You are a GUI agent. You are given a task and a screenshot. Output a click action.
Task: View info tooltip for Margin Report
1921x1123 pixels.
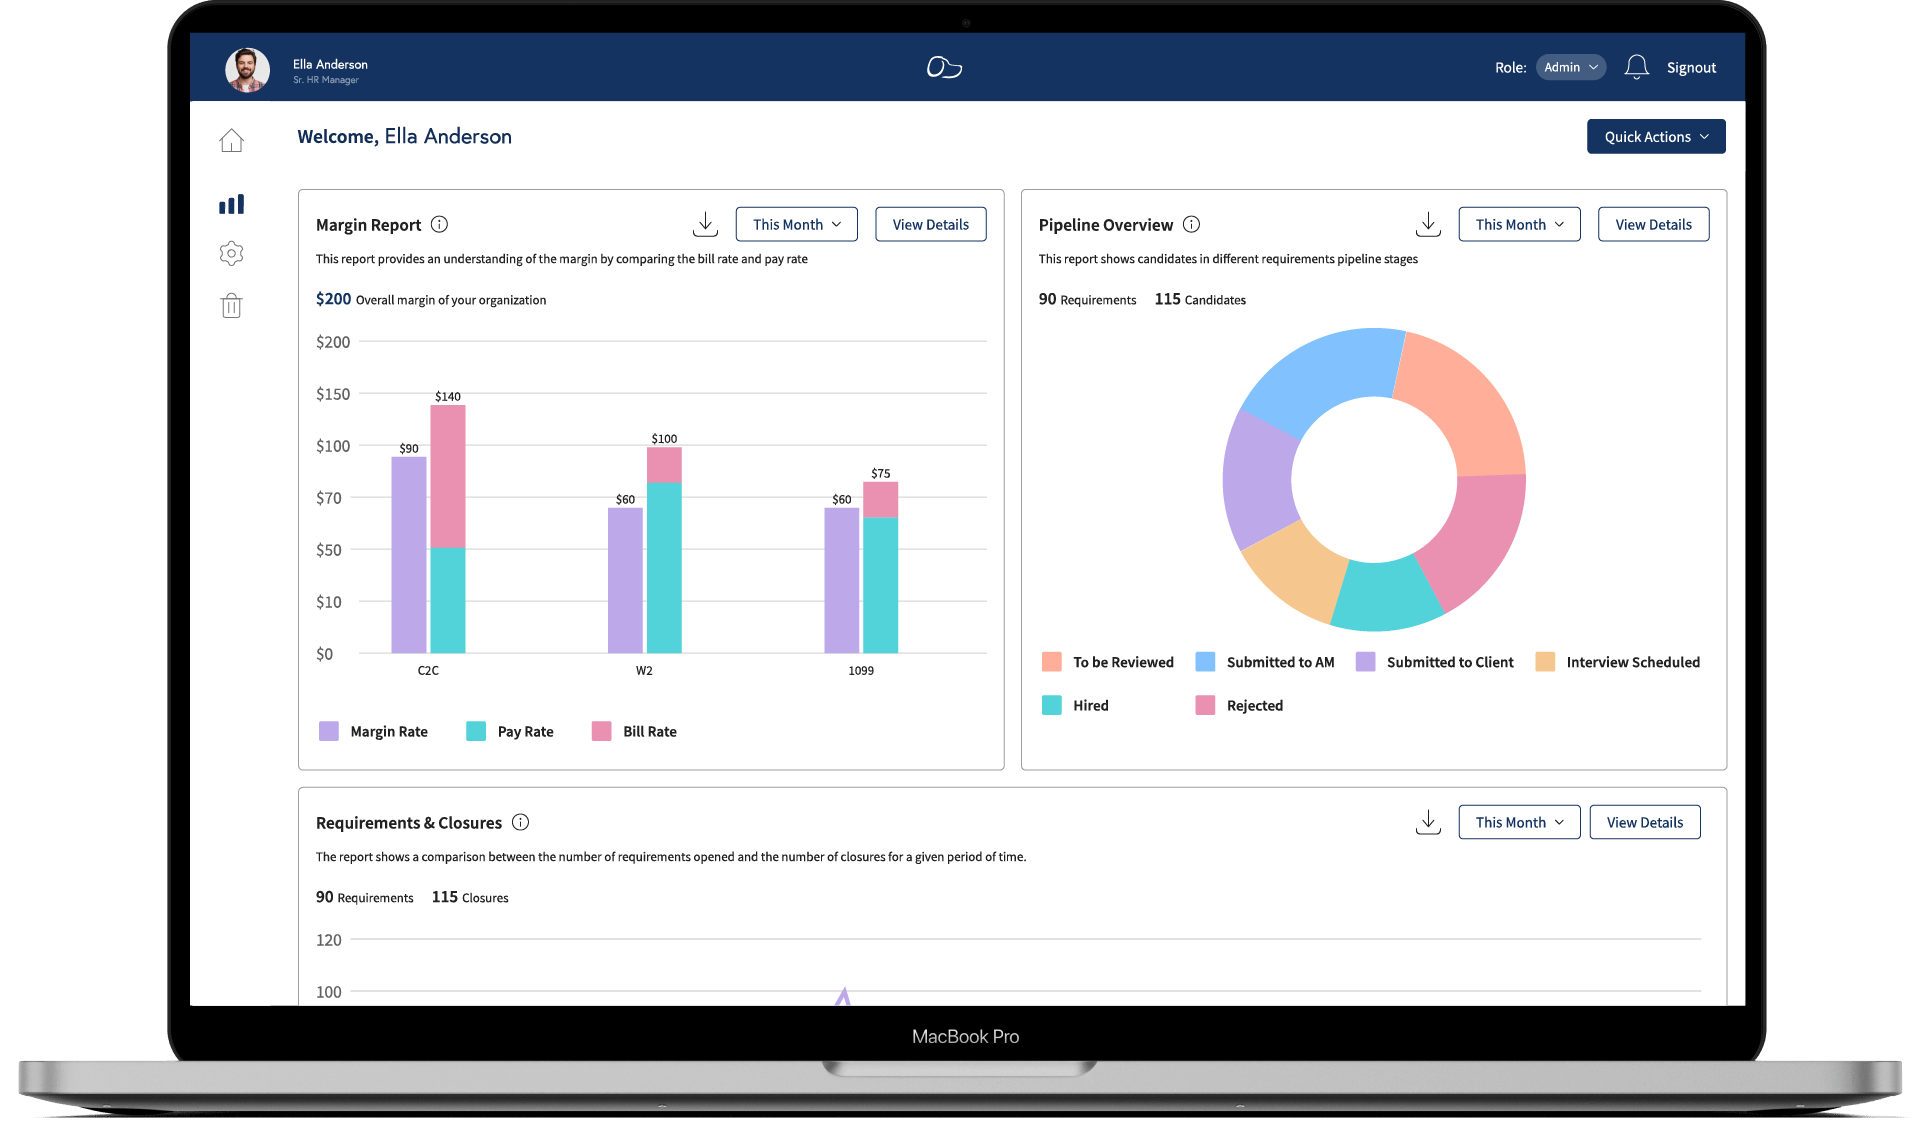click(440, 224)
